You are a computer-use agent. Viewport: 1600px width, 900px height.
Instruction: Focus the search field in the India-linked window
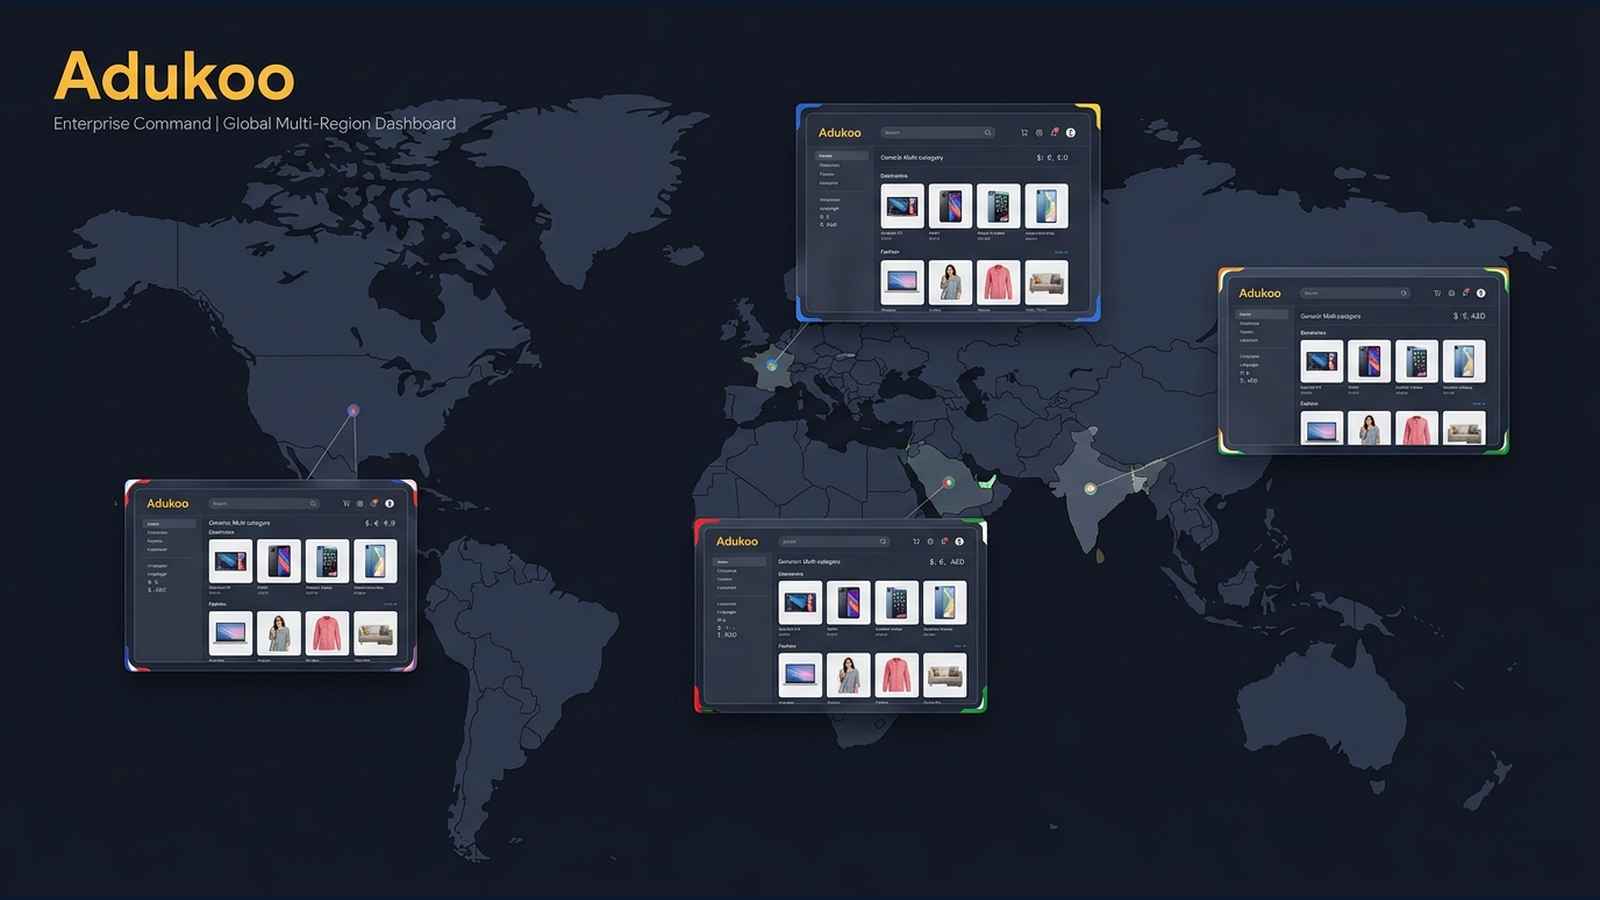(x=1355, y=293)
